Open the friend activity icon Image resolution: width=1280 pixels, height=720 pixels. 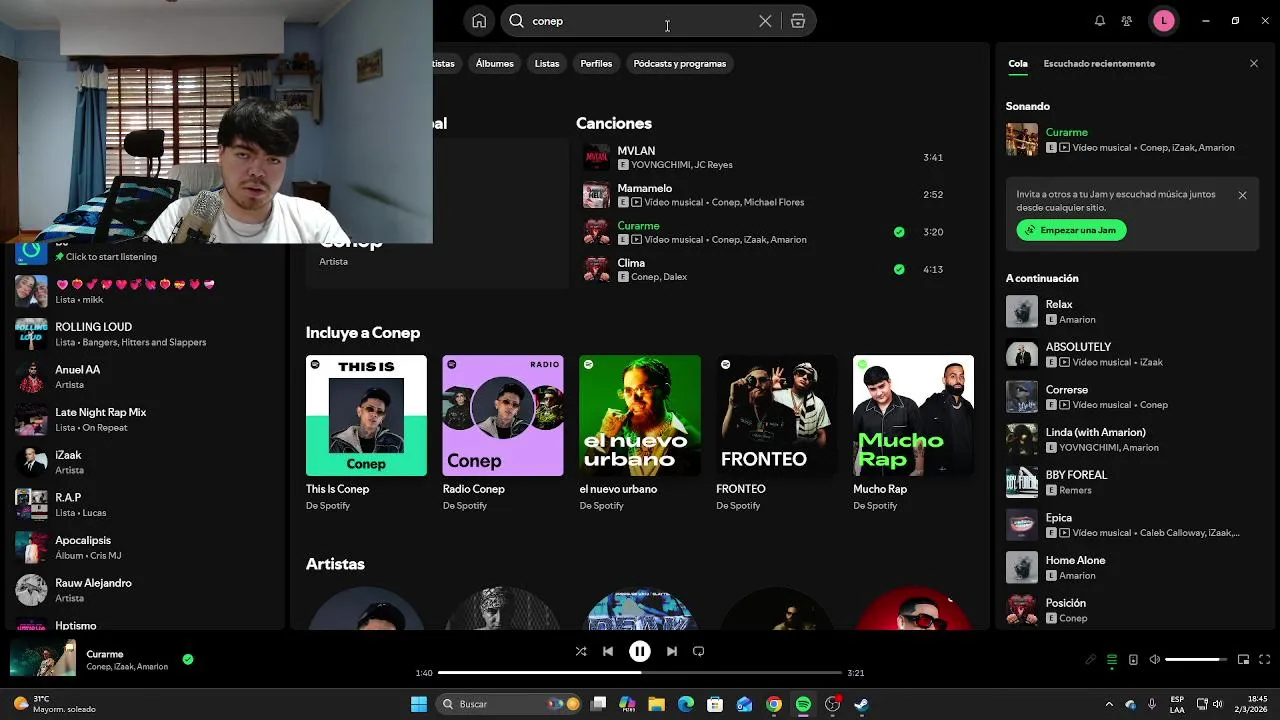(x=1127, y=21)
